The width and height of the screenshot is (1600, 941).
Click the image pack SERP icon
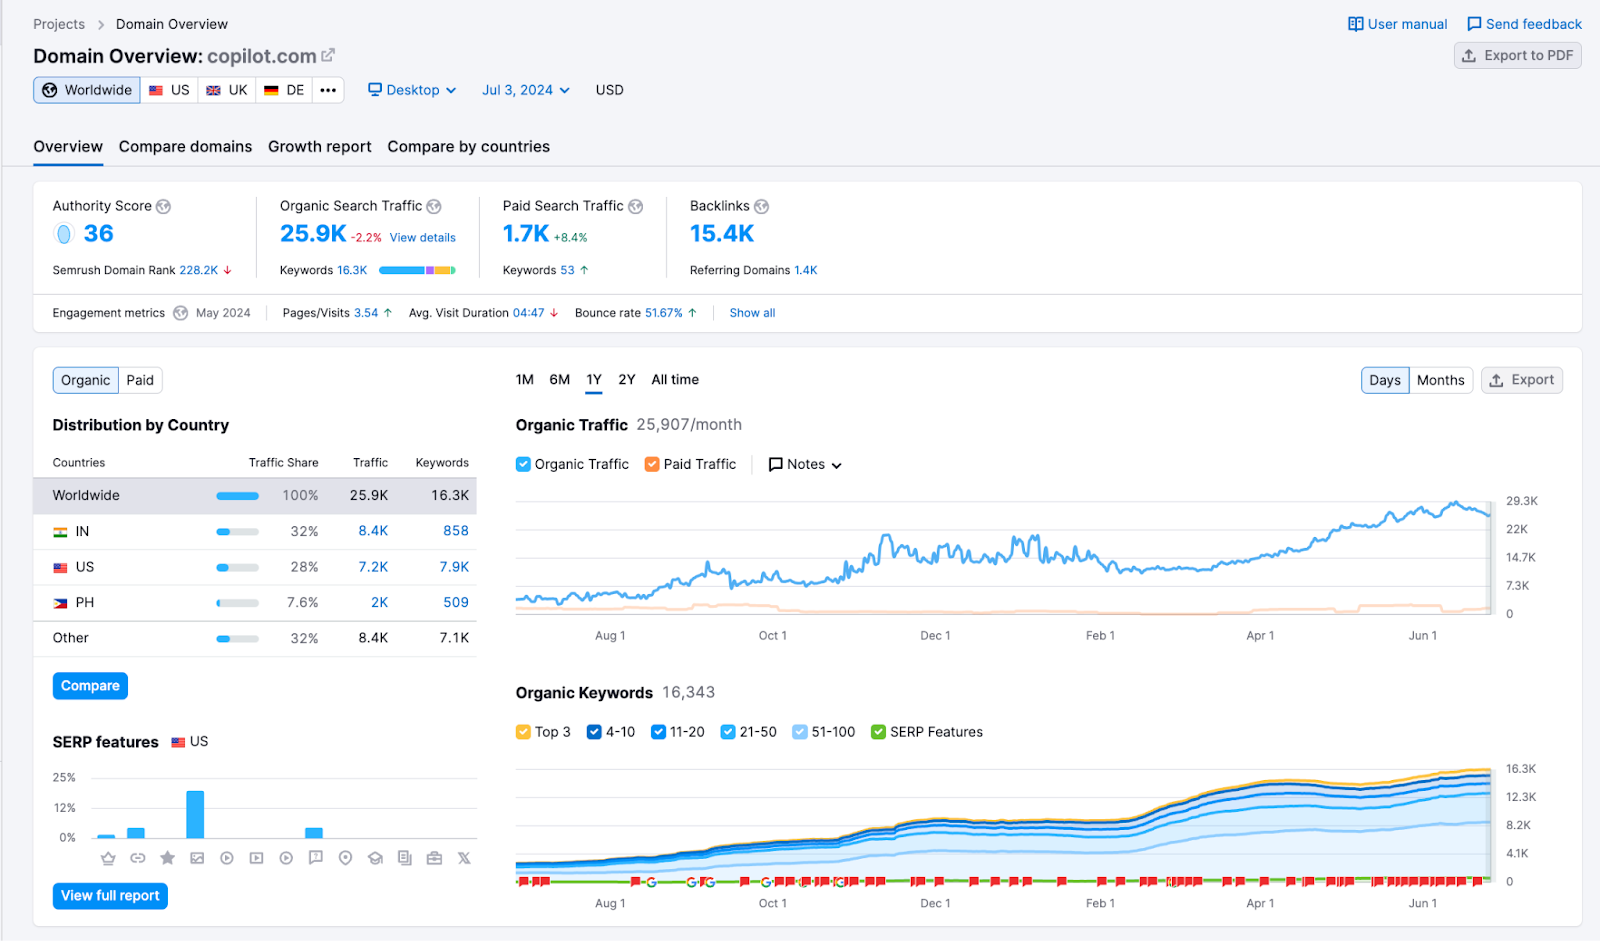[197, 858]
